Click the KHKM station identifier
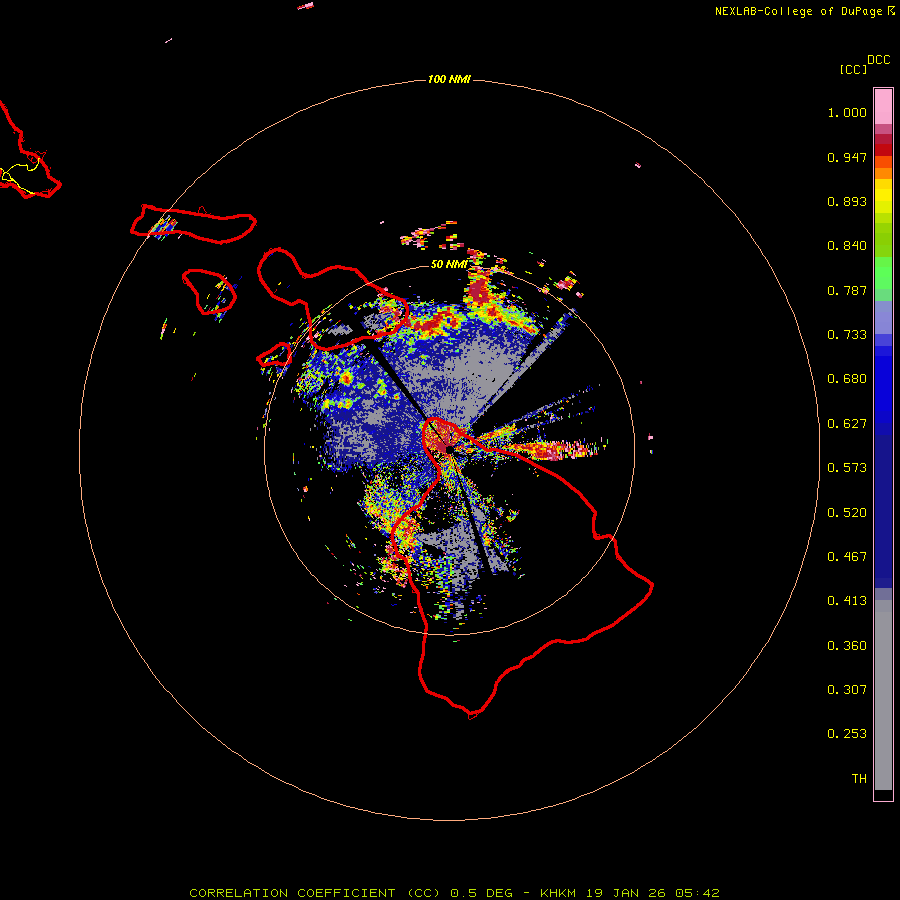This screenshot has width=900, height=900. tap(558, 893)
